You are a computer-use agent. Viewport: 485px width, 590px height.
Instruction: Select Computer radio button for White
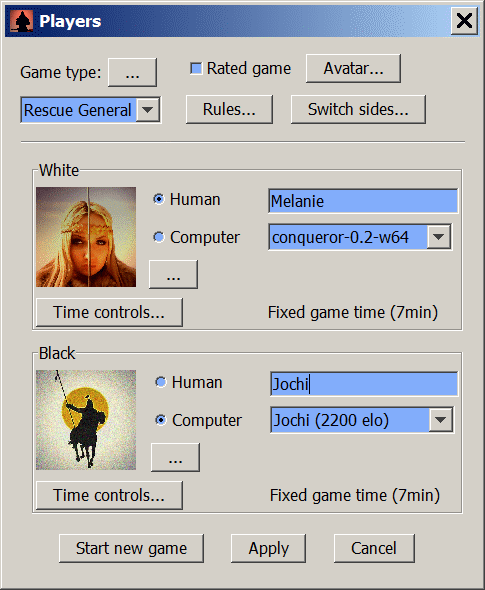(159, 237)
